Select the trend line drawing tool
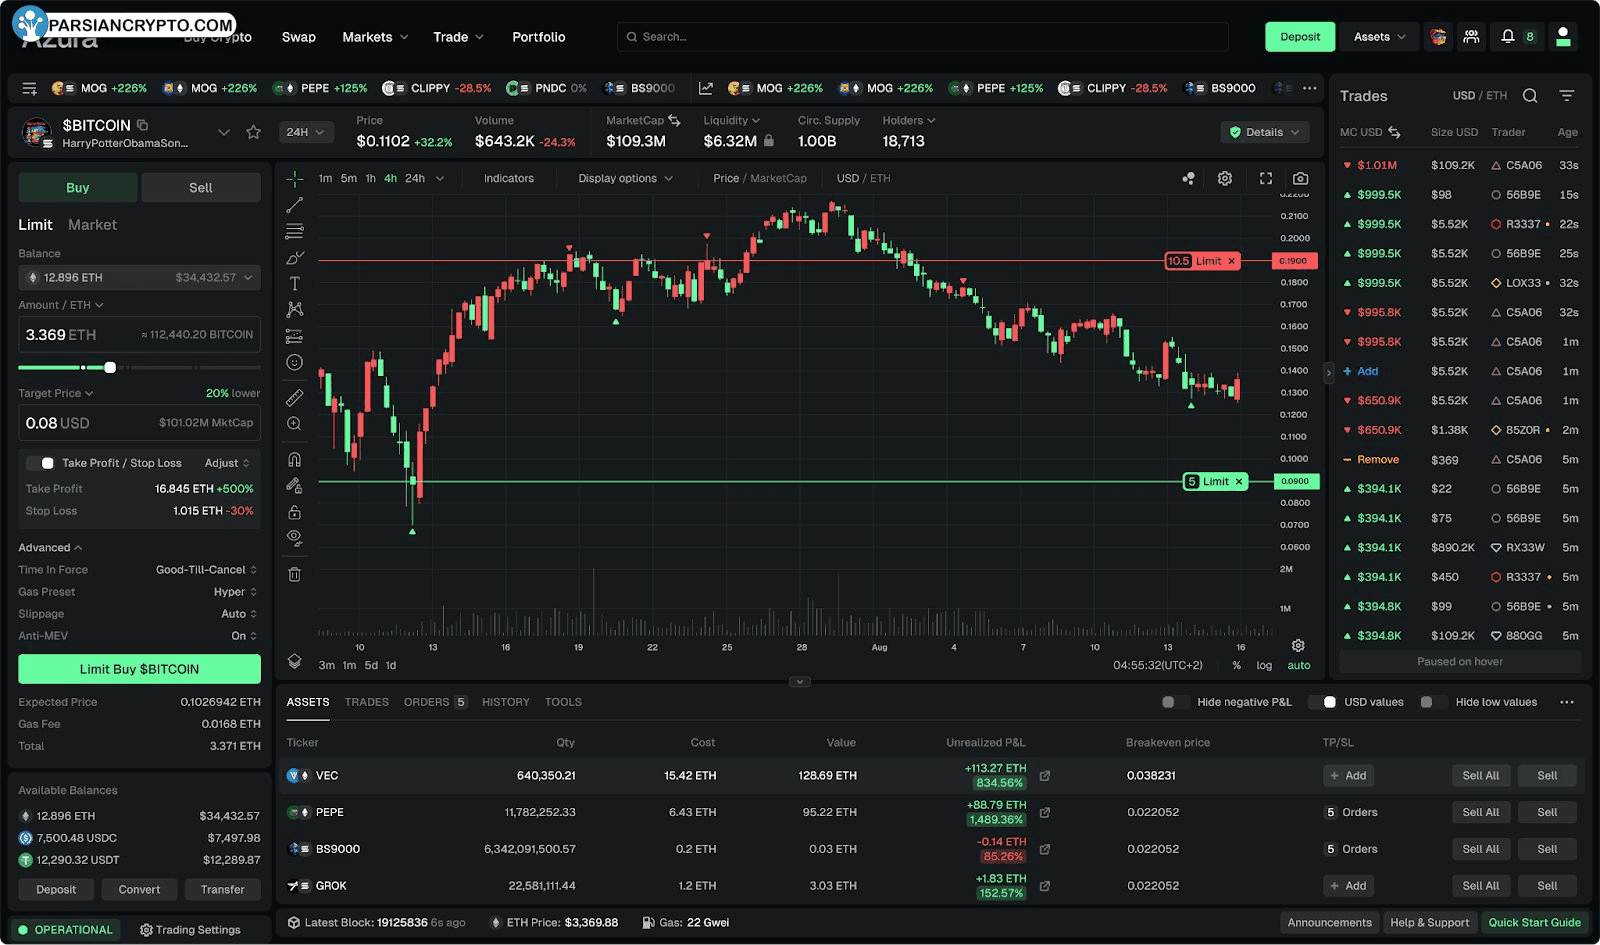 [x=295, y=205]
